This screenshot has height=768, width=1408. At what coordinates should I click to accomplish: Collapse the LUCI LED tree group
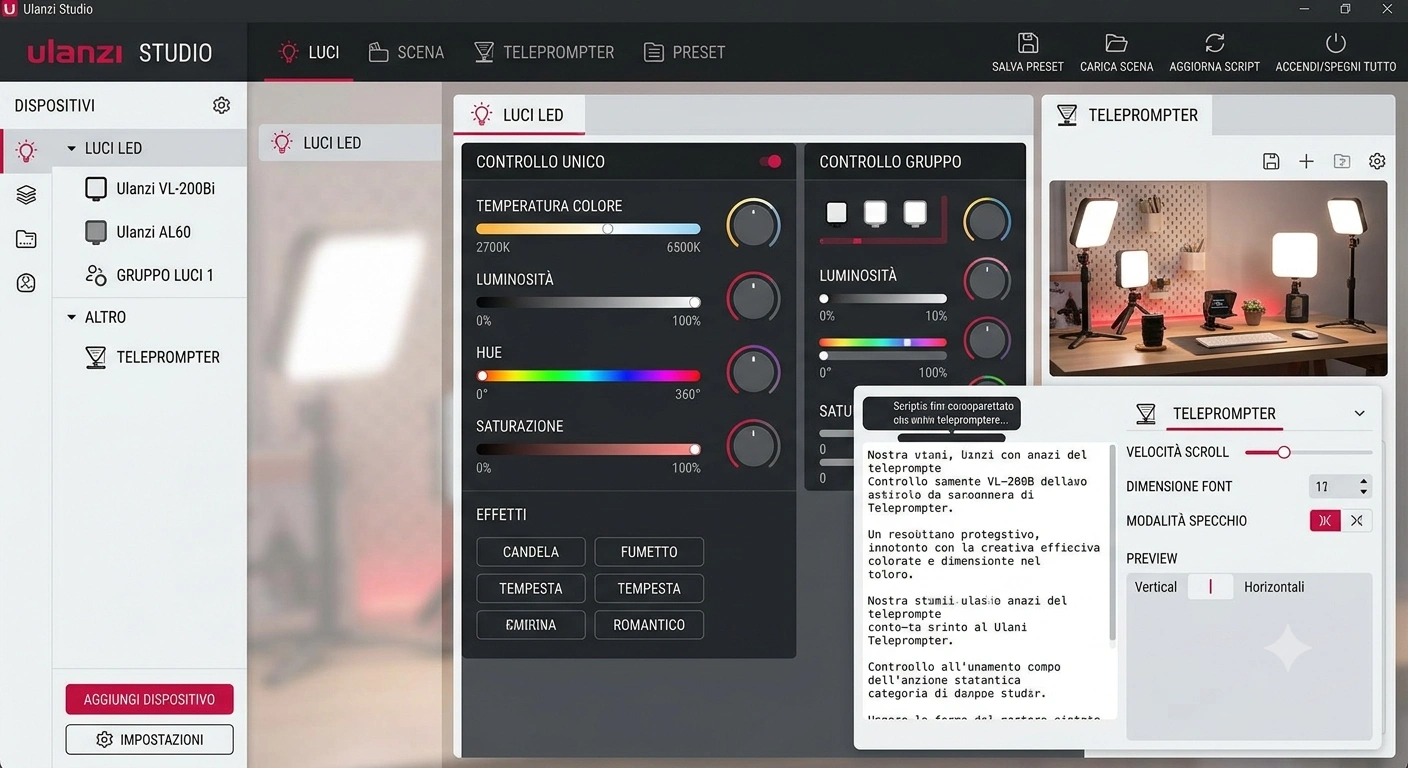click(x=71, y=148)
